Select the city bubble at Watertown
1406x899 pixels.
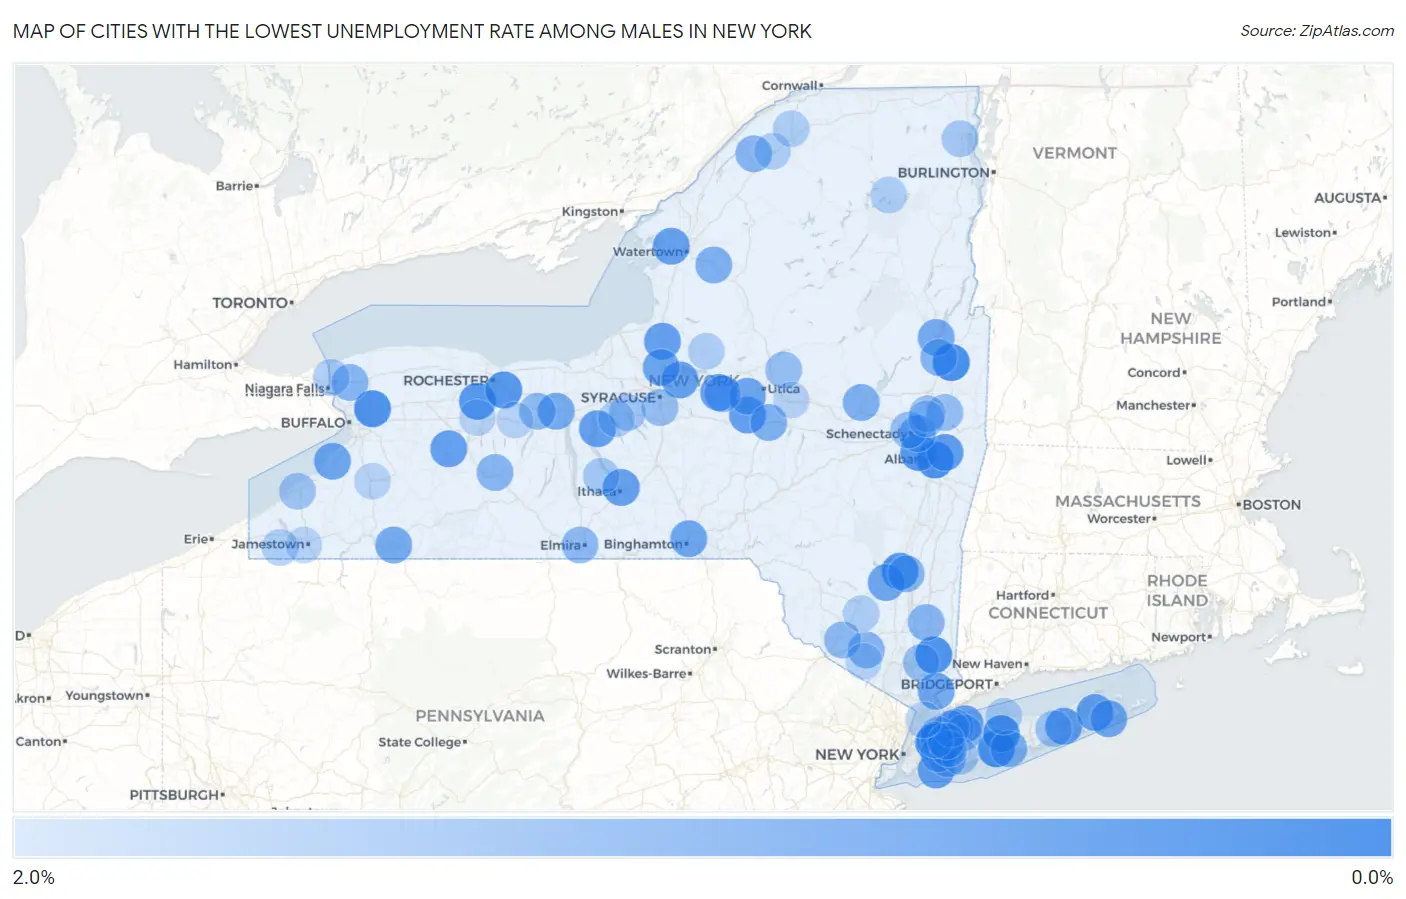tap(671, 246)
